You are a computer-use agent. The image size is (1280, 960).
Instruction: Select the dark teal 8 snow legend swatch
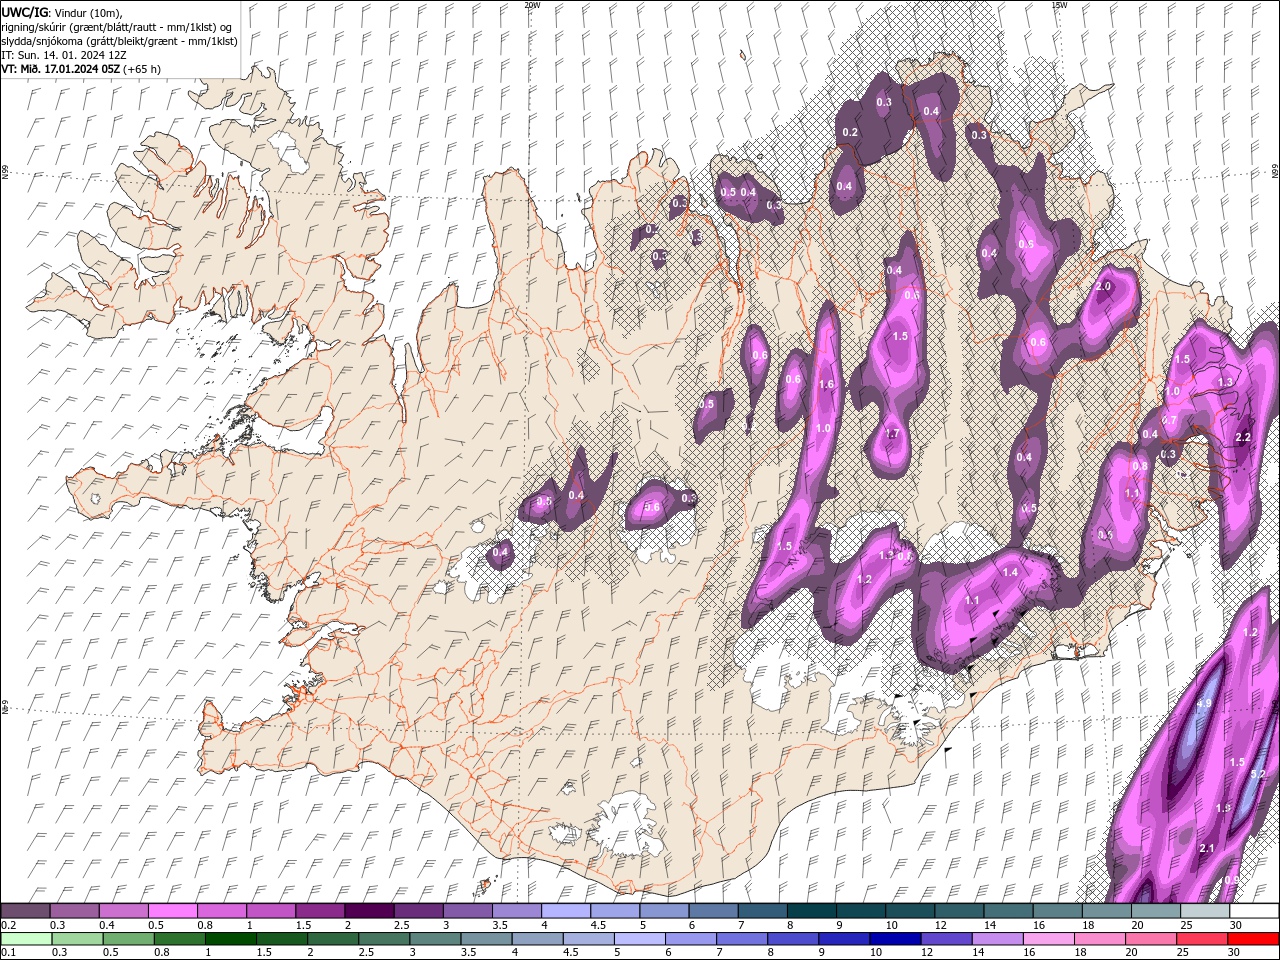click(812, 911)
